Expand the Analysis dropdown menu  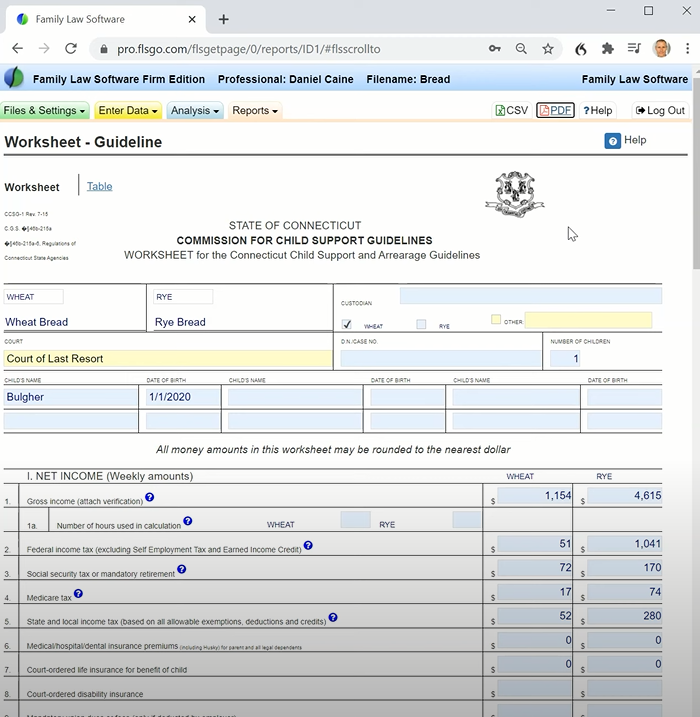click(x=194, y=111)
